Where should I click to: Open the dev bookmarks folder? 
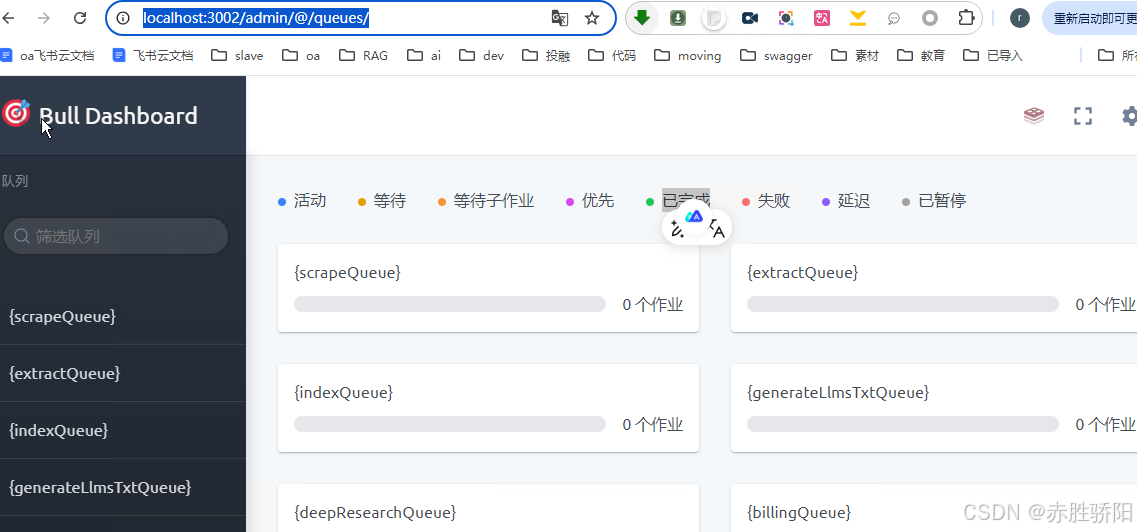tap(481, 55)
